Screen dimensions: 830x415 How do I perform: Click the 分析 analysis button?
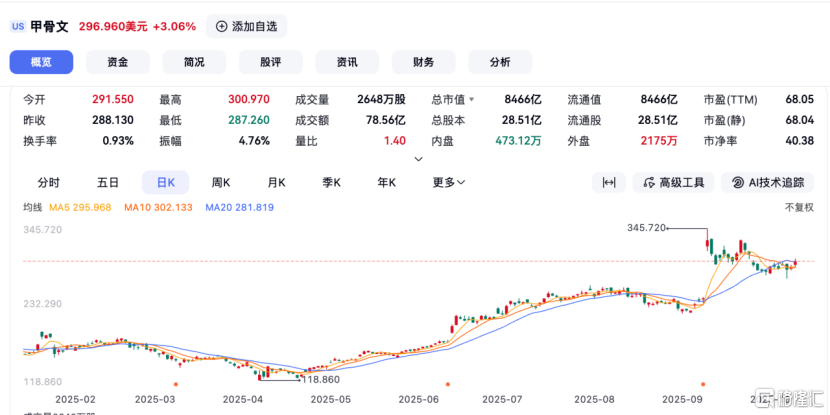coord(499,62)
